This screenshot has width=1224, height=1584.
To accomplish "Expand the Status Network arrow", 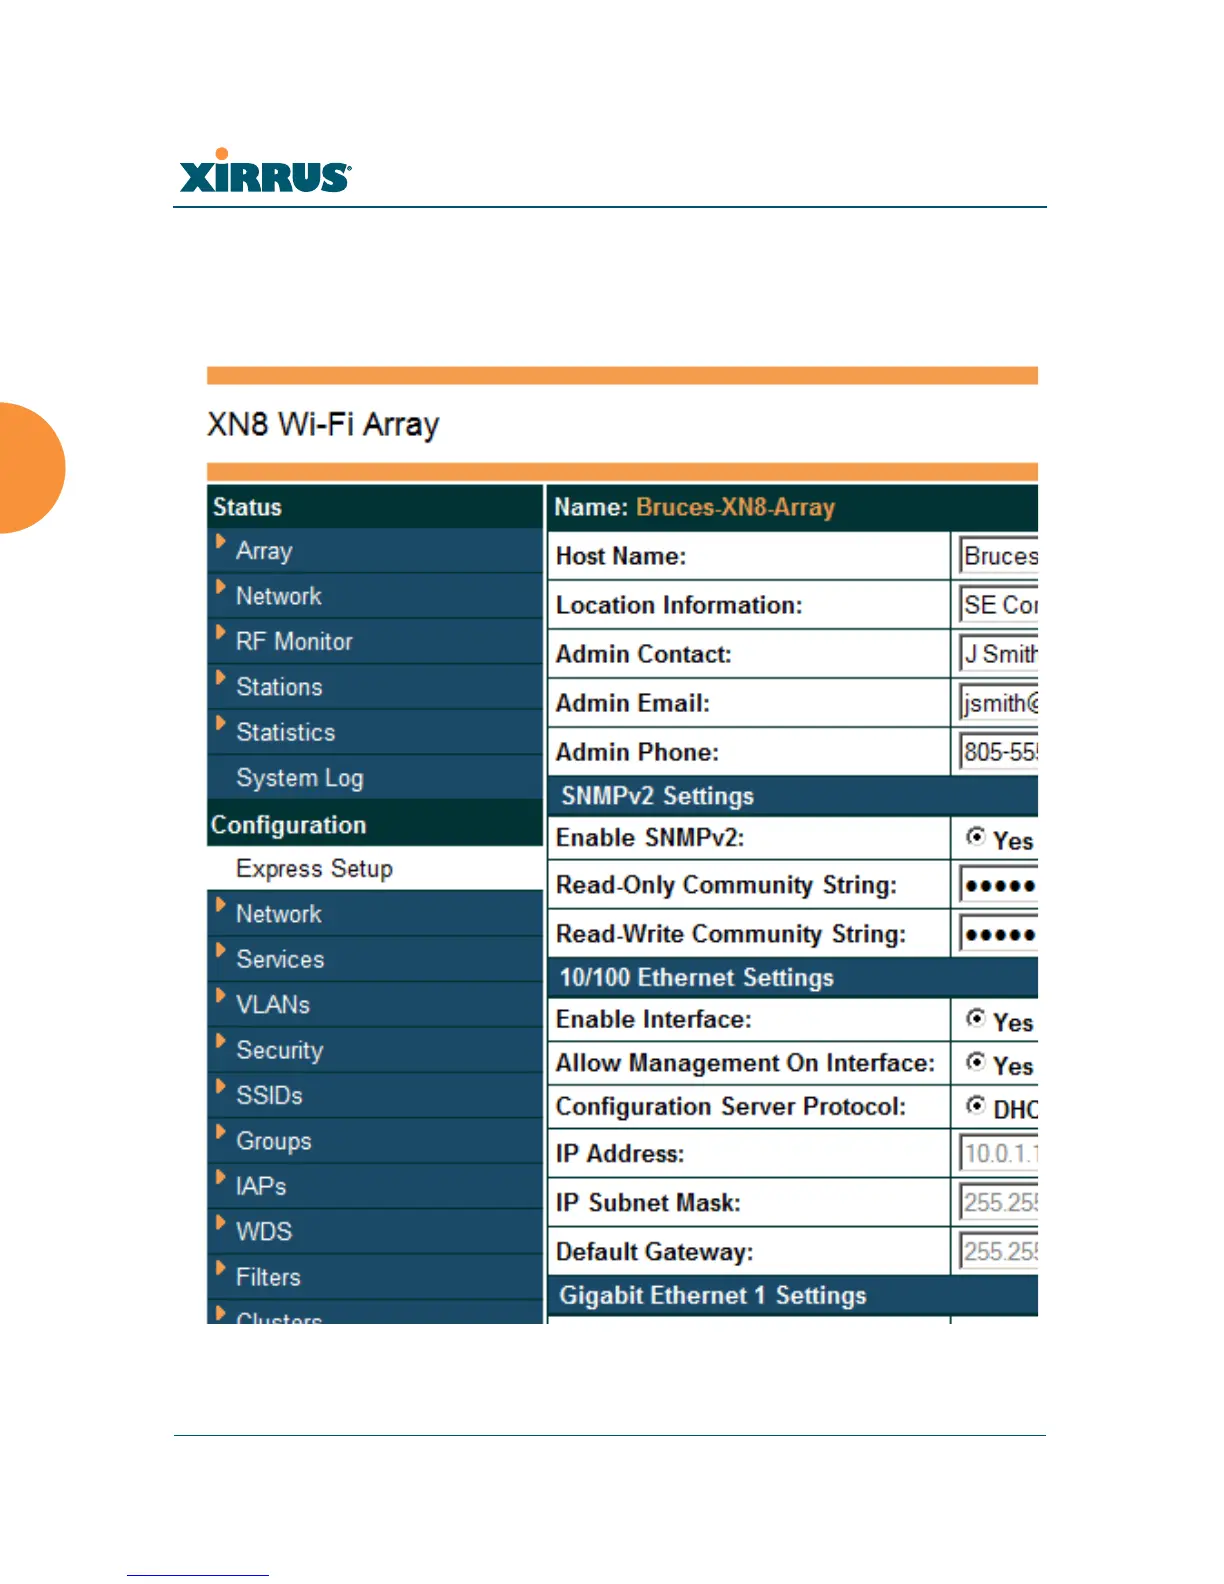I will [x=221, y=587].
